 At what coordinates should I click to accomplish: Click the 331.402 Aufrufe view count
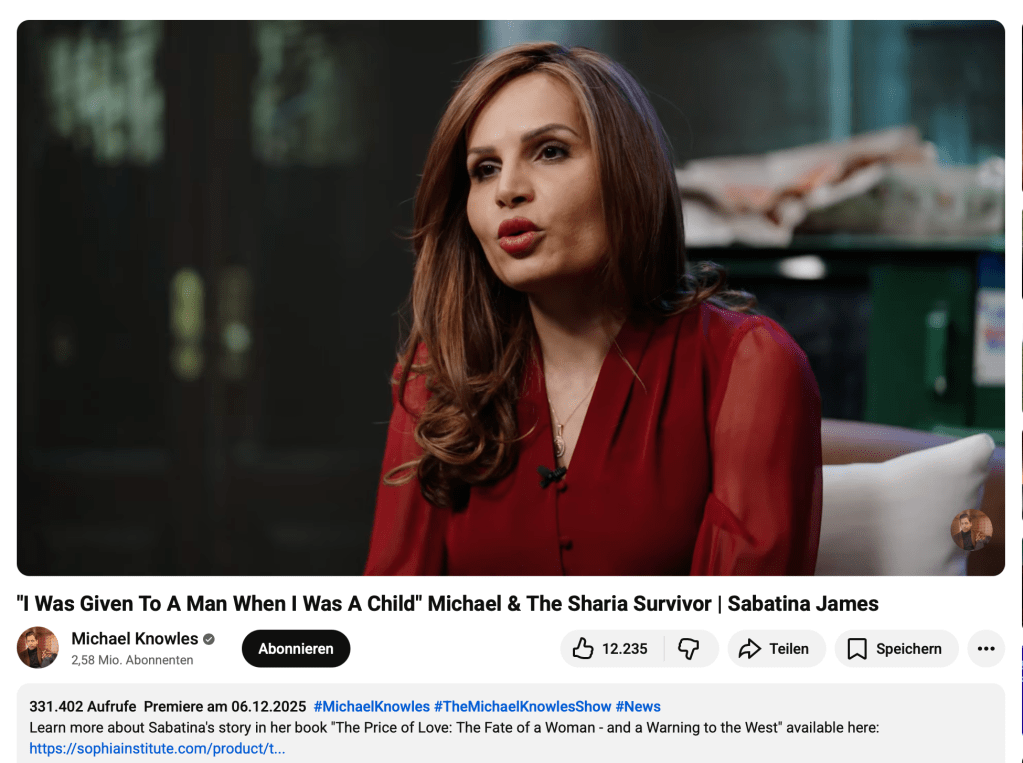(83, 706)
